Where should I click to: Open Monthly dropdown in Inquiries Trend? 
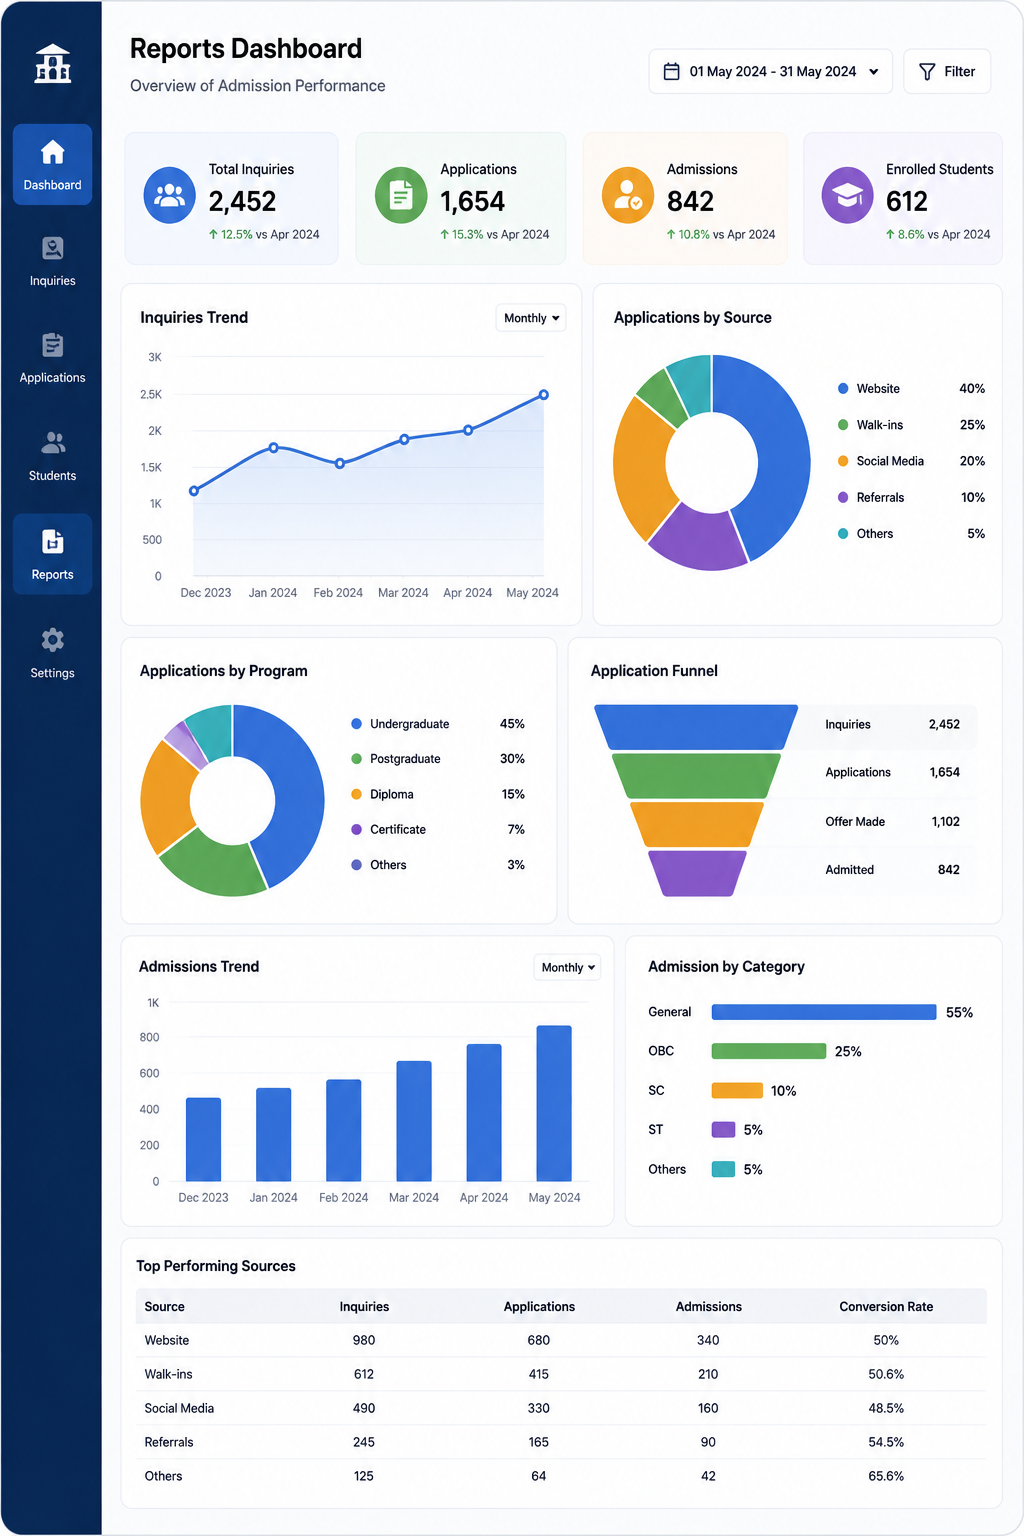pos(531,318)
